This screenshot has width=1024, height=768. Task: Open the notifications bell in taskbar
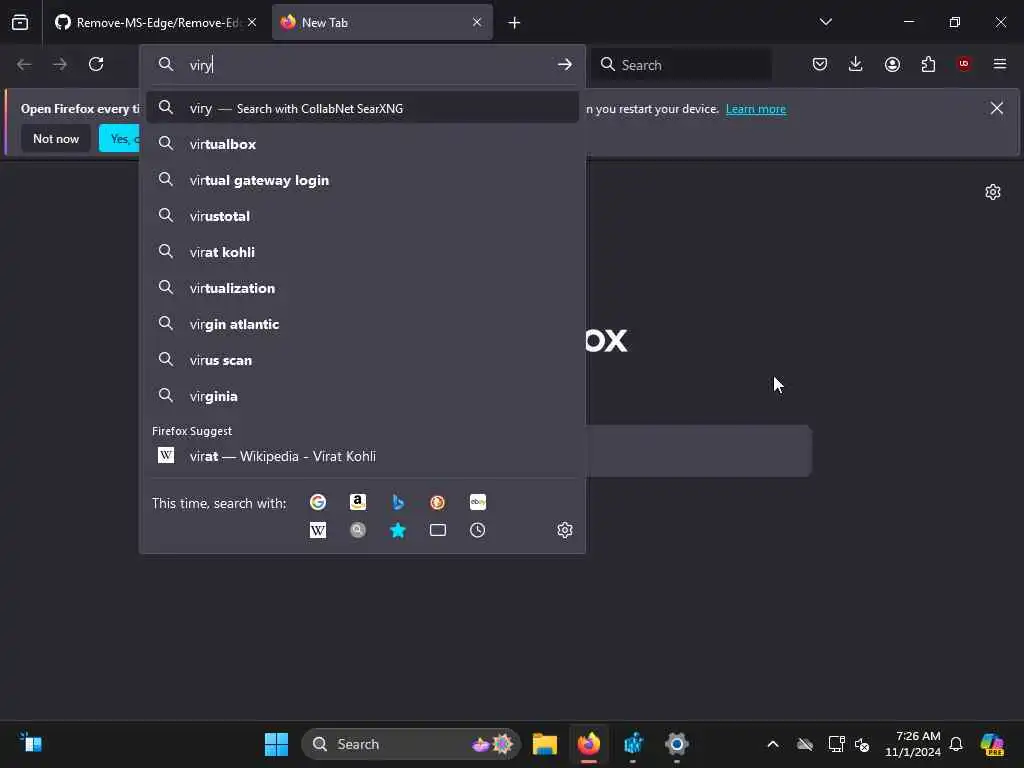tap(956, 744)
